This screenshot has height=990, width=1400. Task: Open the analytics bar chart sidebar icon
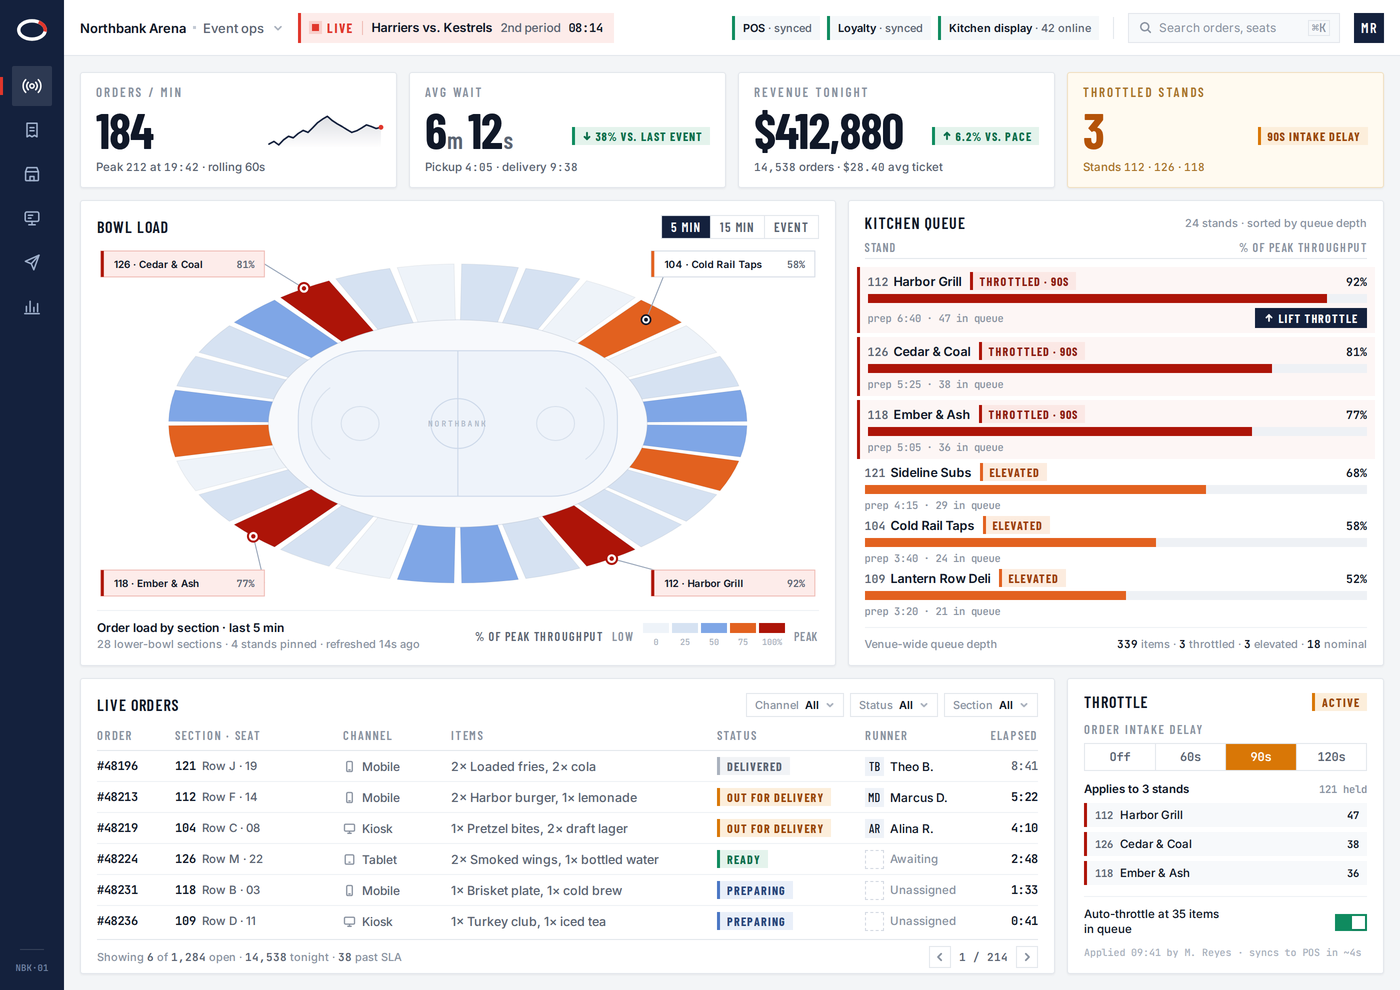coord(32,307)
